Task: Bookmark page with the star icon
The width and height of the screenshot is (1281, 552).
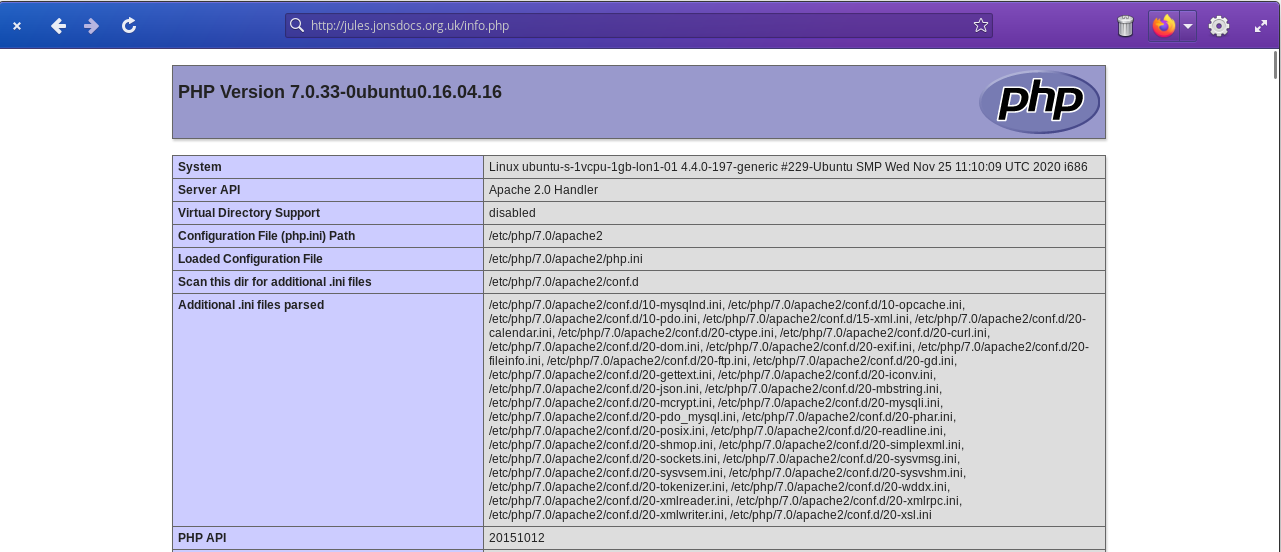Action: (980, 25)
